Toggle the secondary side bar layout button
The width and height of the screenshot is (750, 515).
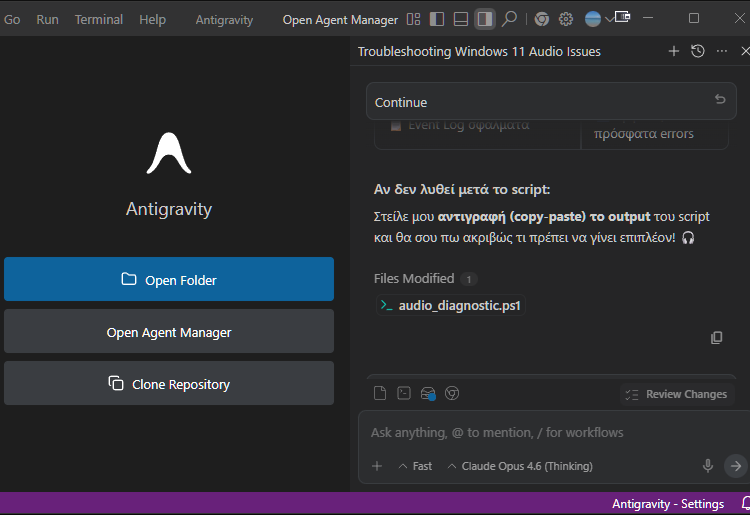tap(484, 19)
